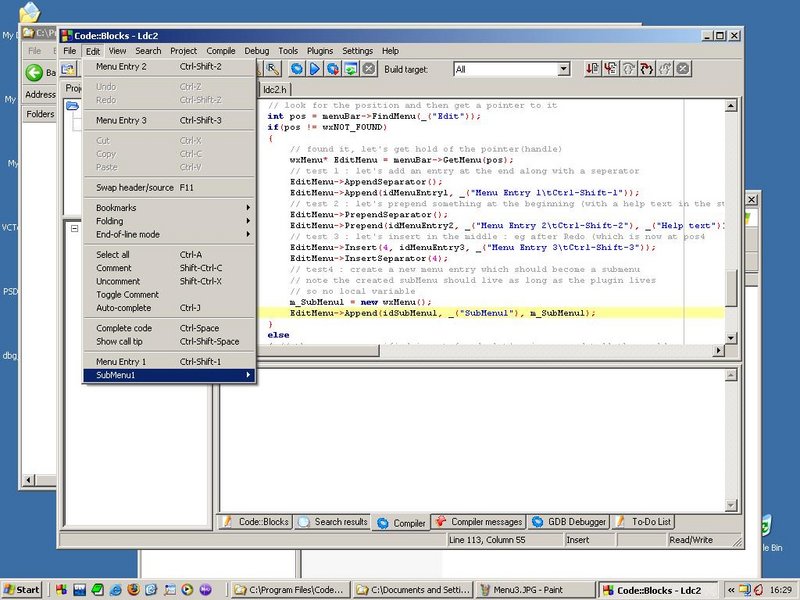Expand the Bookmarks submenu

[169, 208]
